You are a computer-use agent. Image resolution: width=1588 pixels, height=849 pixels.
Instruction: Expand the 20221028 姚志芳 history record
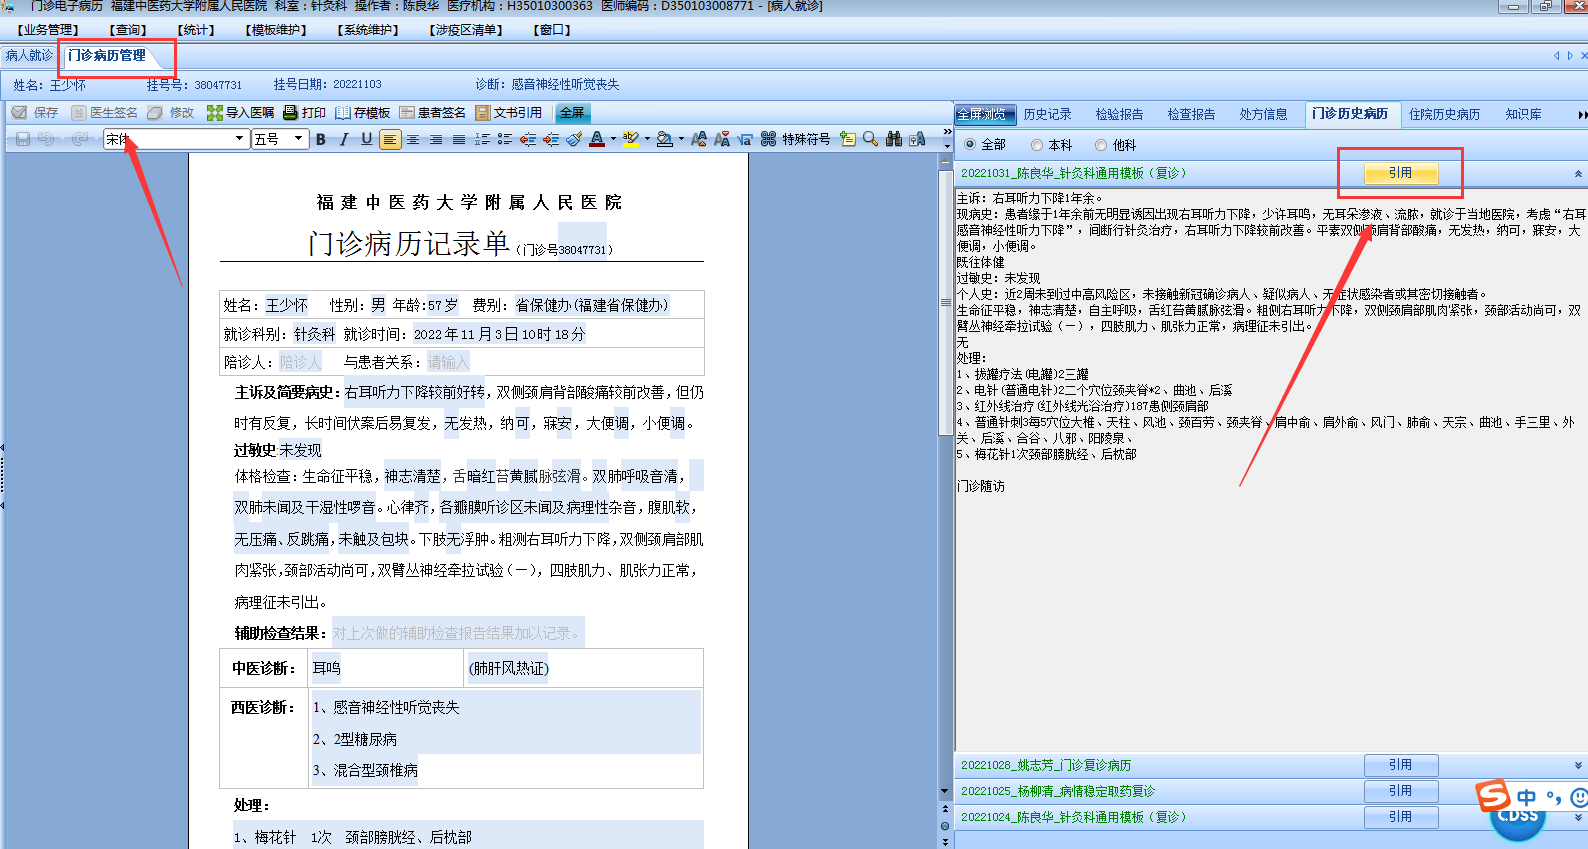1579,765
